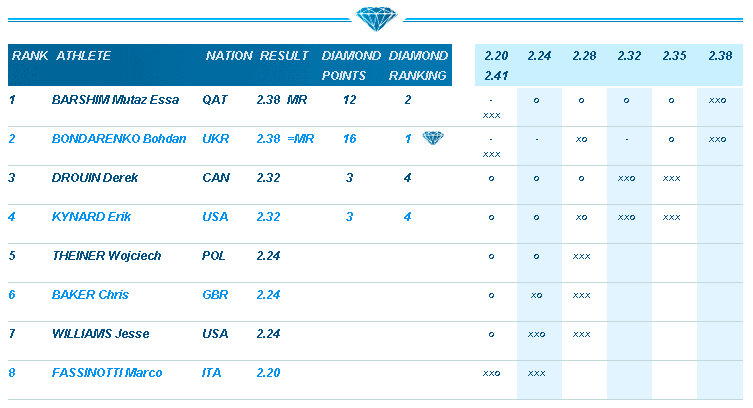Click the ATHLETE column header
This screenshot has width=753, height=408.
[84, 56]
